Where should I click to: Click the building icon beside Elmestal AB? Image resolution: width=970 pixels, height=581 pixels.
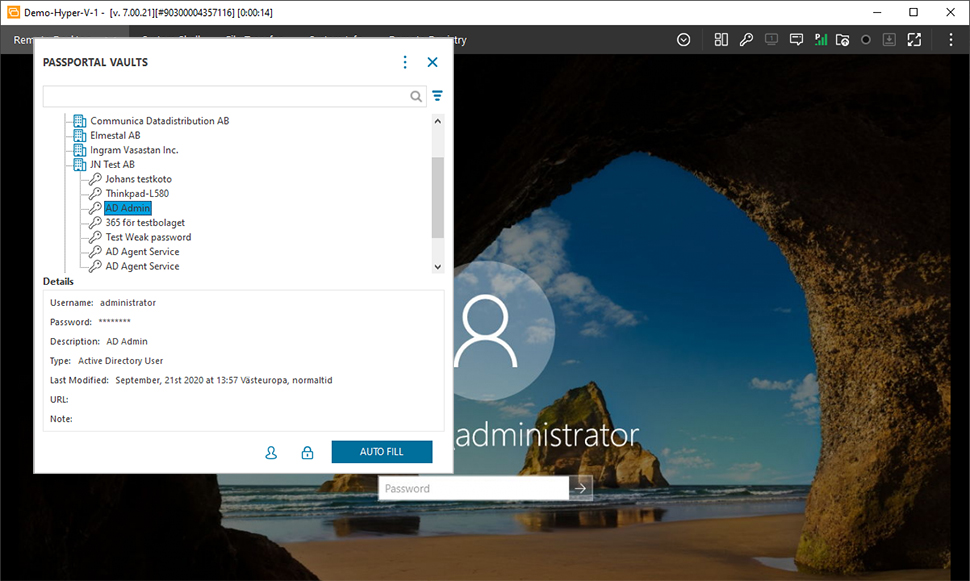(80, 136)
